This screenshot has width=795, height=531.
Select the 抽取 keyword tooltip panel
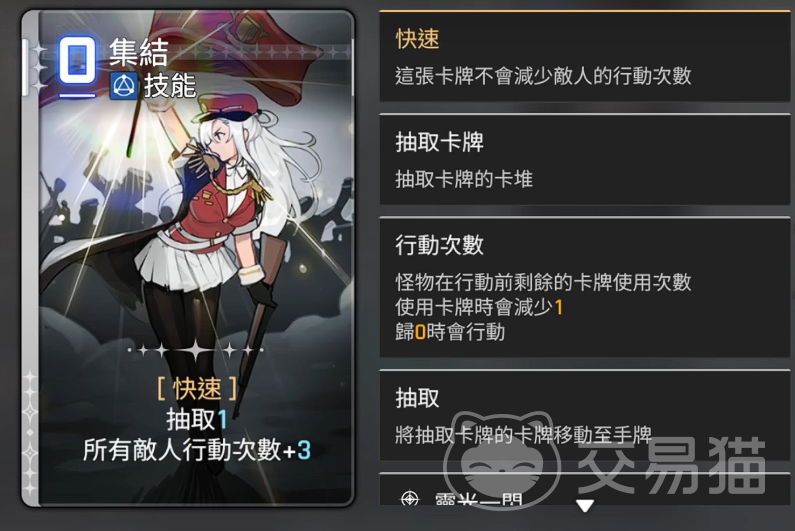585,415
